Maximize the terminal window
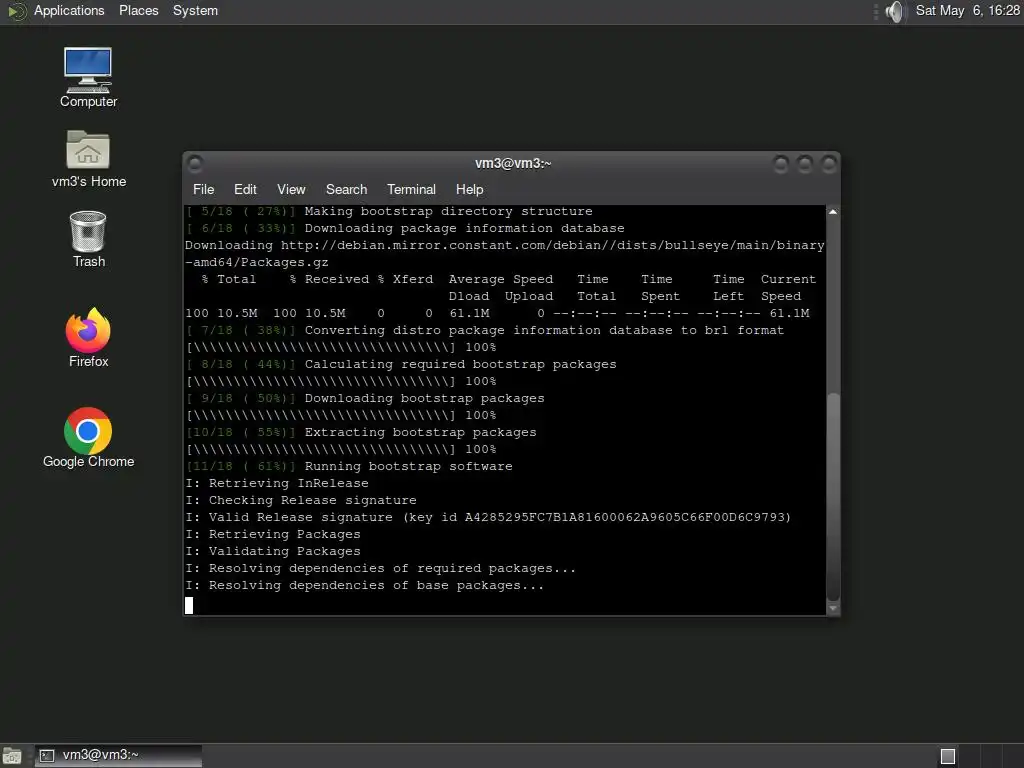1024x768 pixels. [805, 164]
